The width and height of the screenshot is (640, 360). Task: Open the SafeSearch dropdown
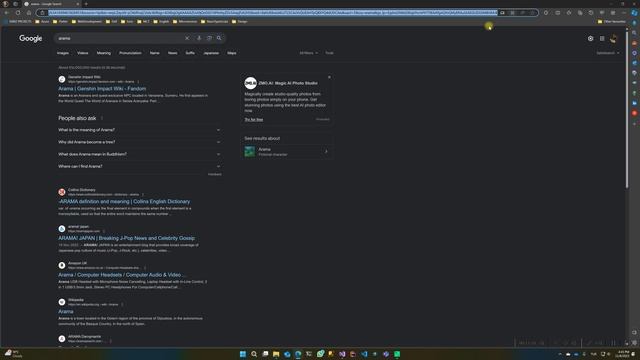click(607, 53)
